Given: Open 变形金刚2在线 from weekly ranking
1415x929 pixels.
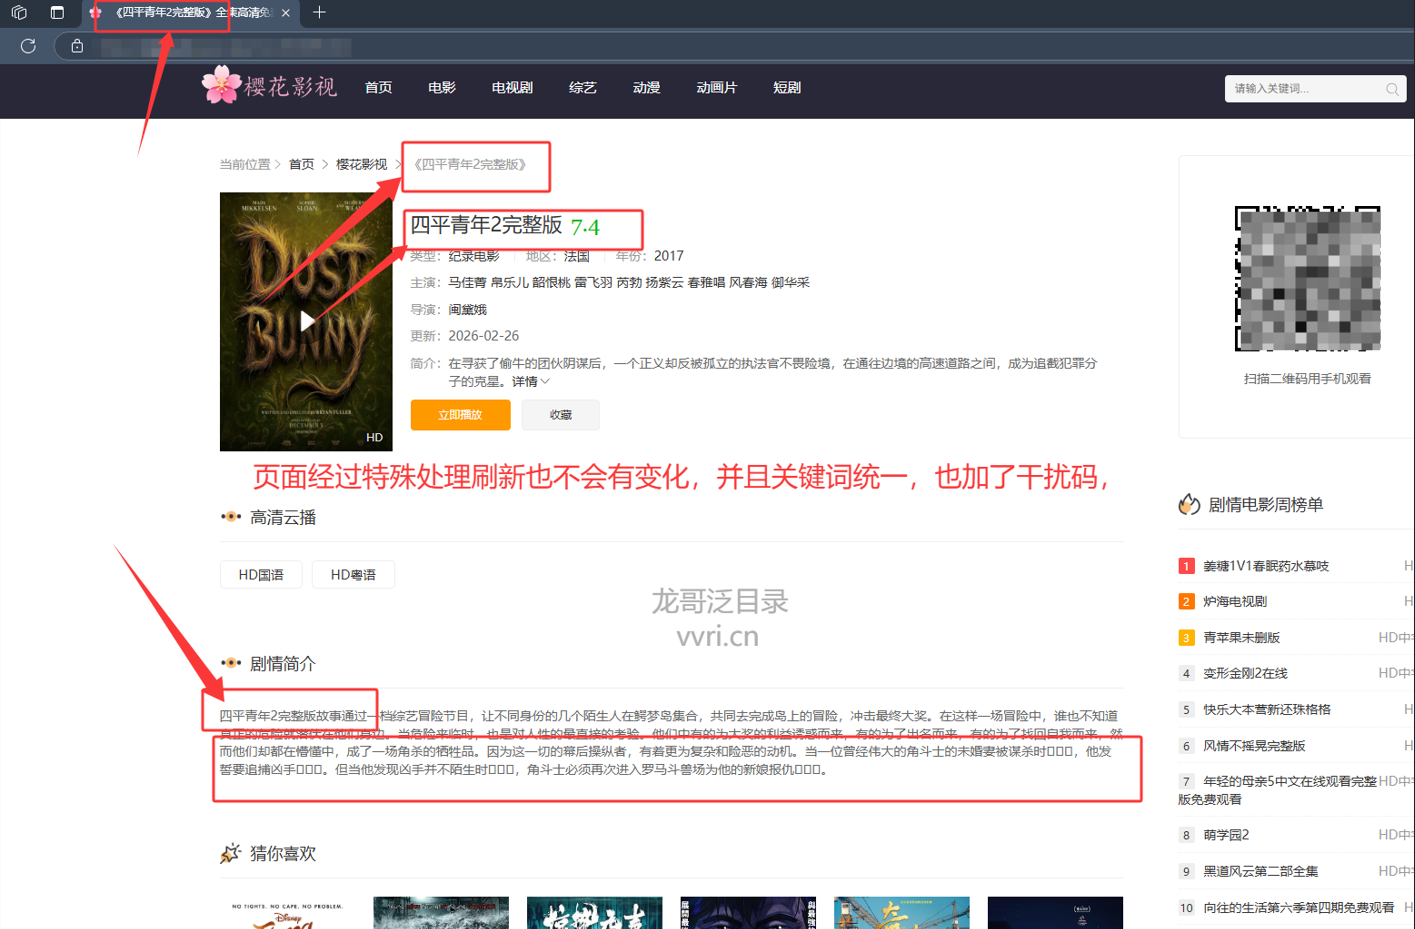Looking at the screenshot, I should point(1245,674).
